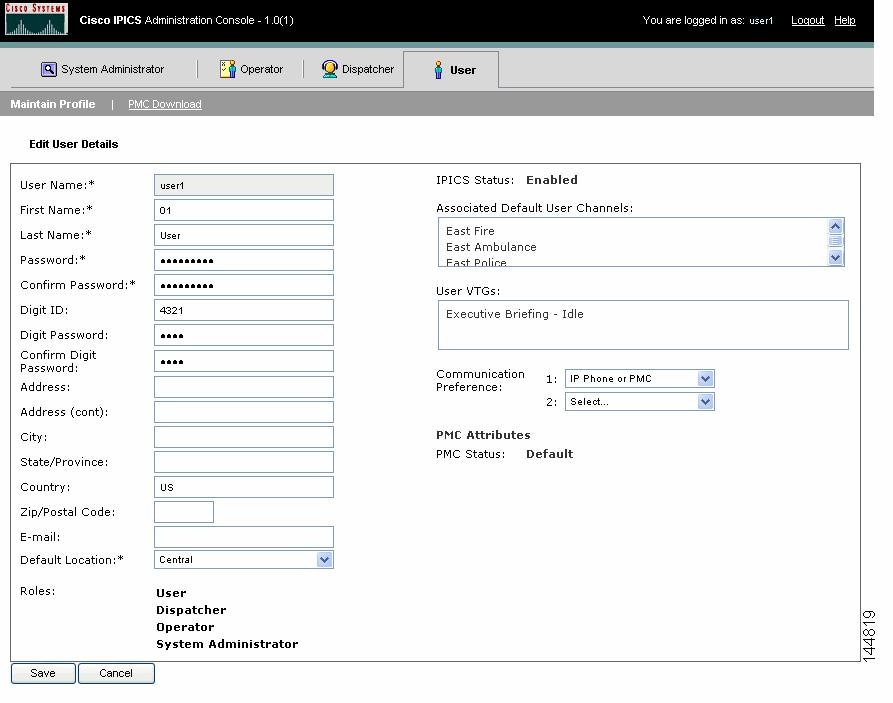Image resolution: width=893 pixels, height=703 pixels.
Task: Click the User tab person icon
Action: (x=438, y=70)
